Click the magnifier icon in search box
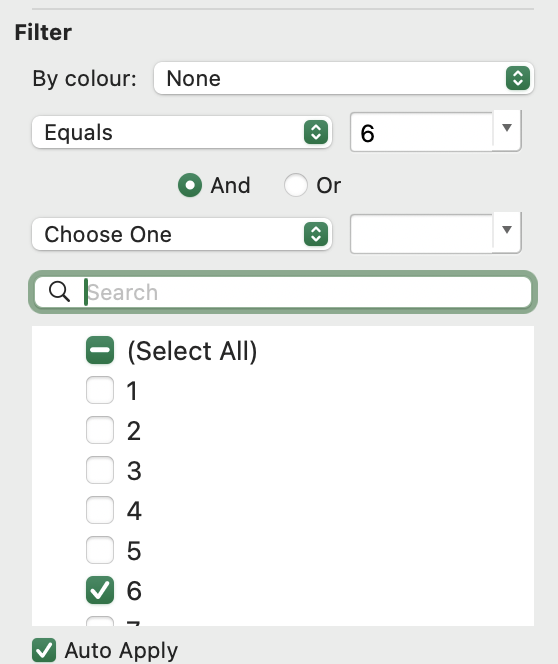This screenshot has height=664, width=558. click(59, 292)
